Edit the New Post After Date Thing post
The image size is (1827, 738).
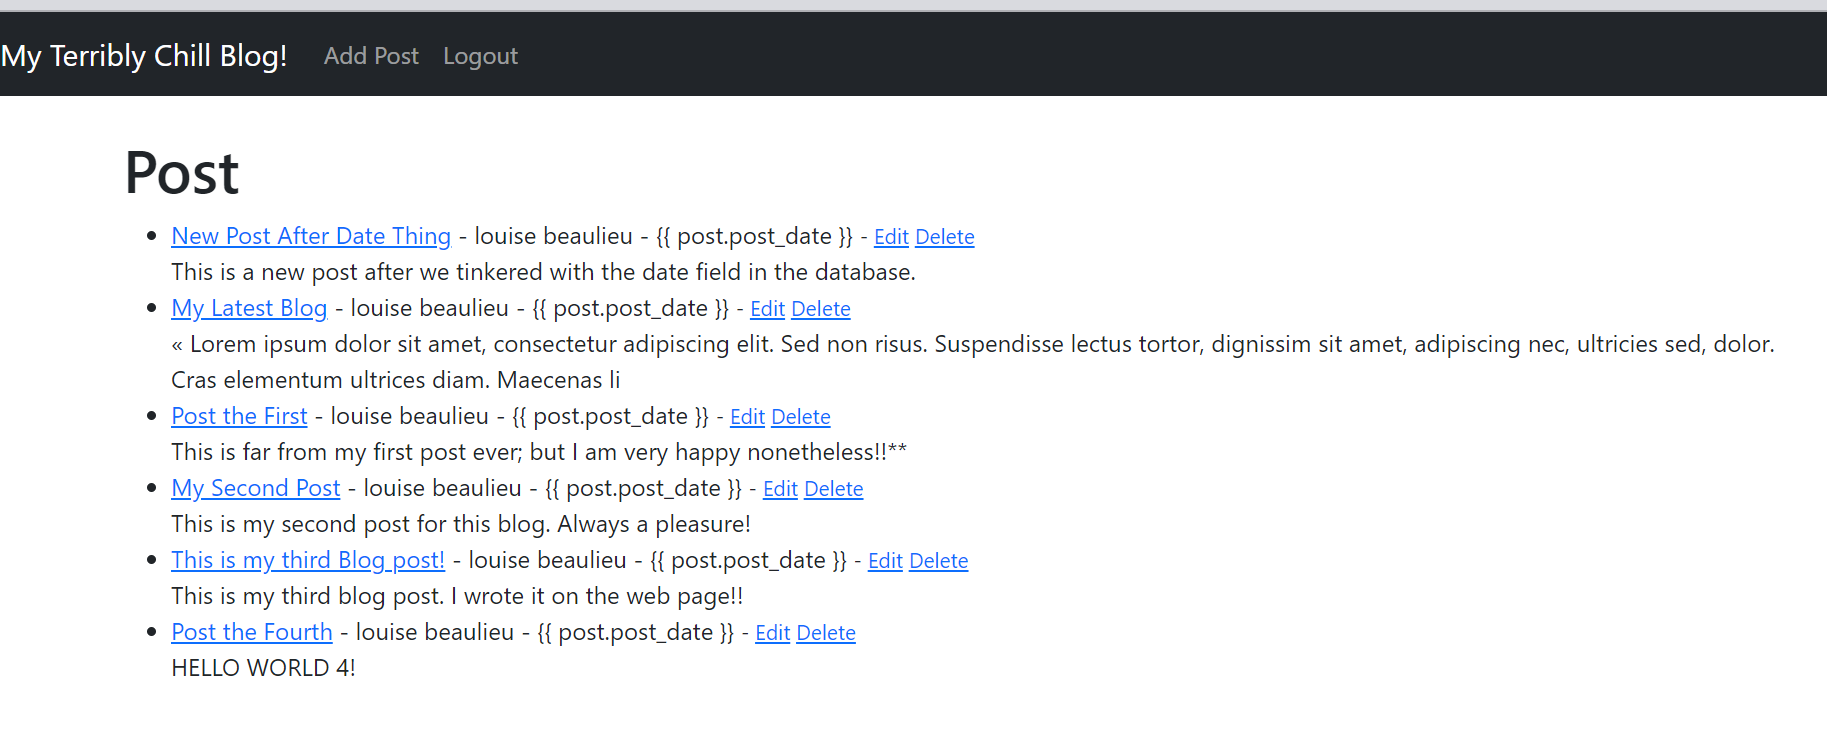point(891,237)
